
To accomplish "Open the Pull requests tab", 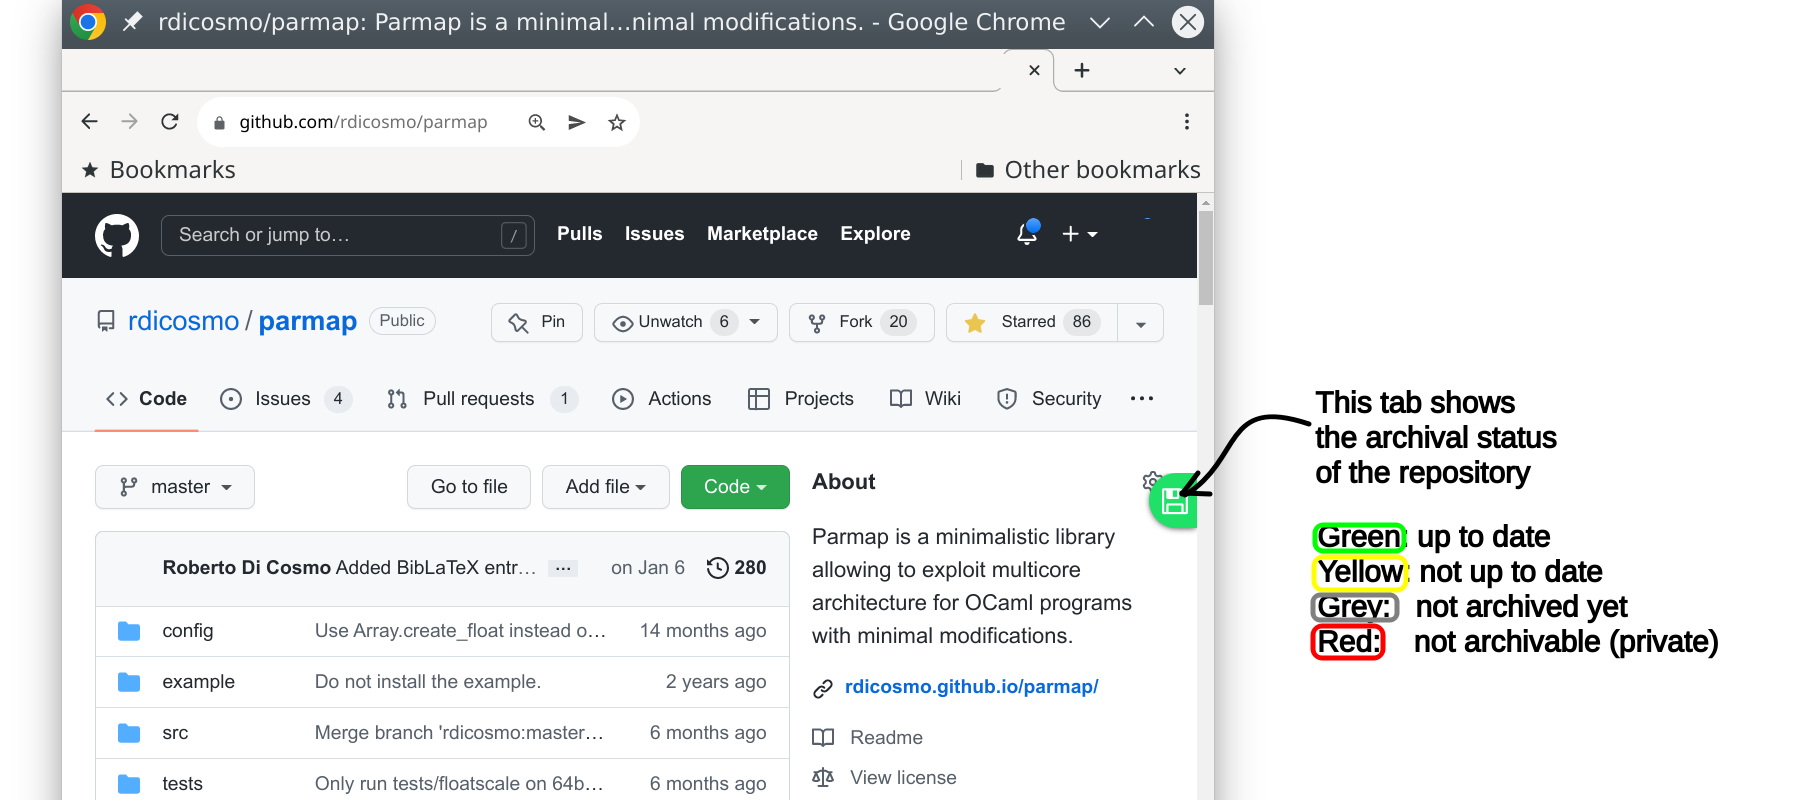I will click(480, 399).
